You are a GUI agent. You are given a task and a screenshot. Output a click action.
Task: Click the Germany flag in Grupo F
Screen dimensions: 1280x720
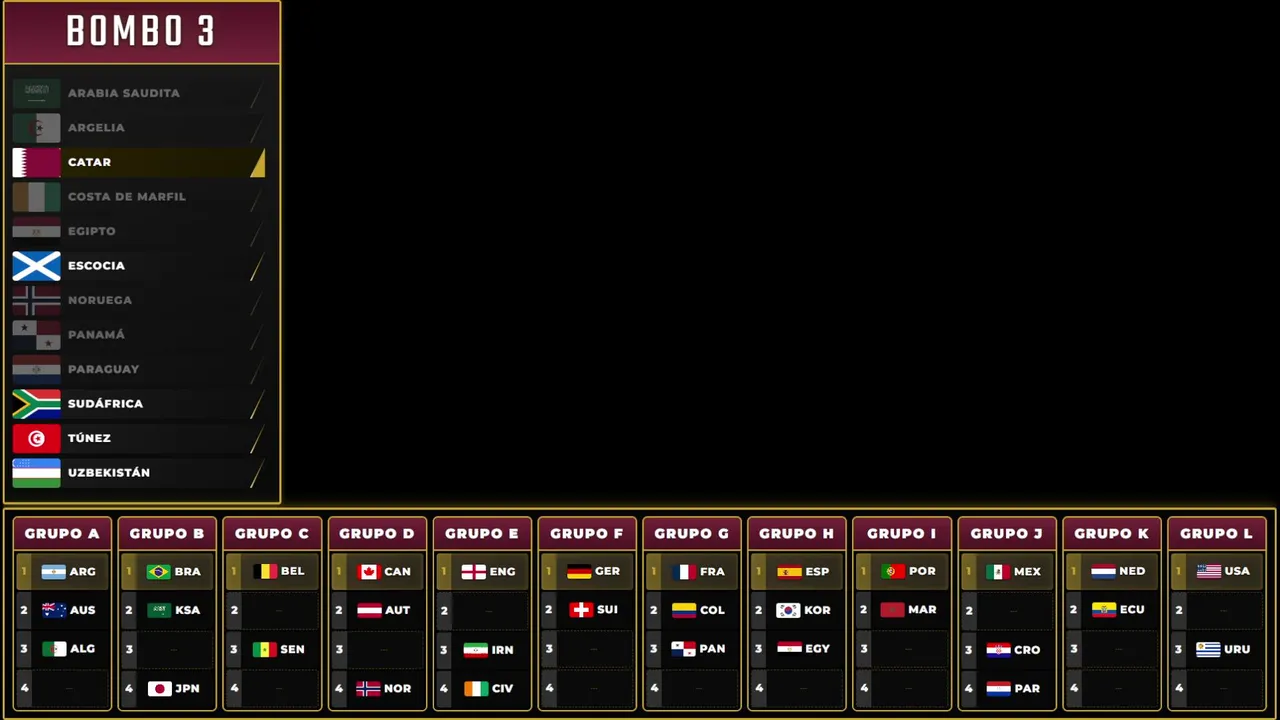pyautogui.click(x=579, y=572)
